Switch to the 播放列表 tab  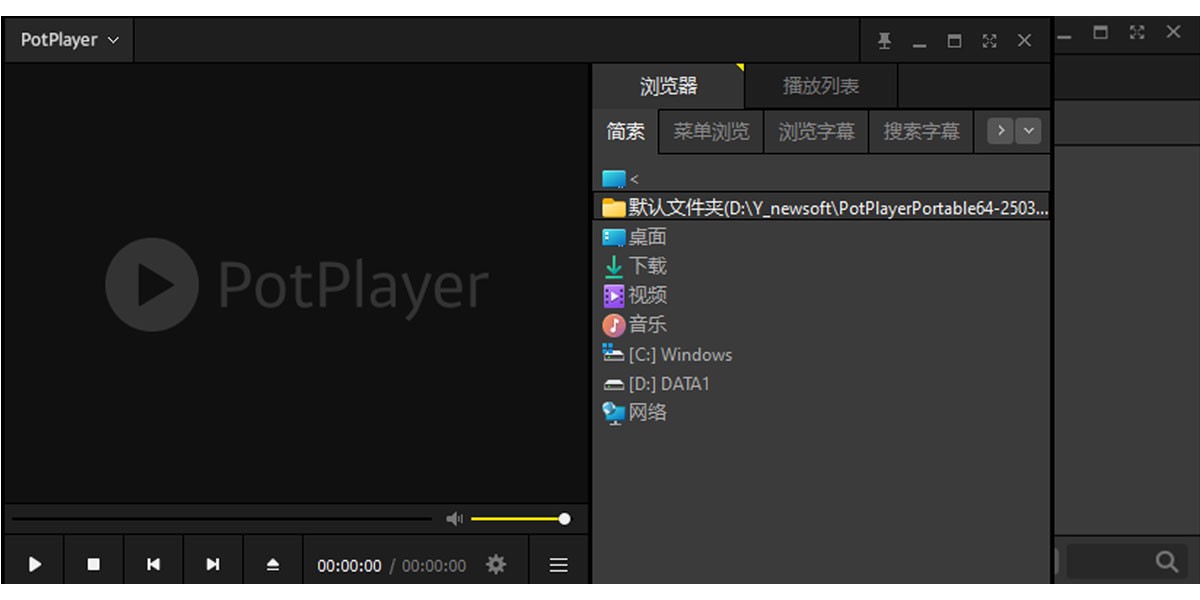pos(820,86)
